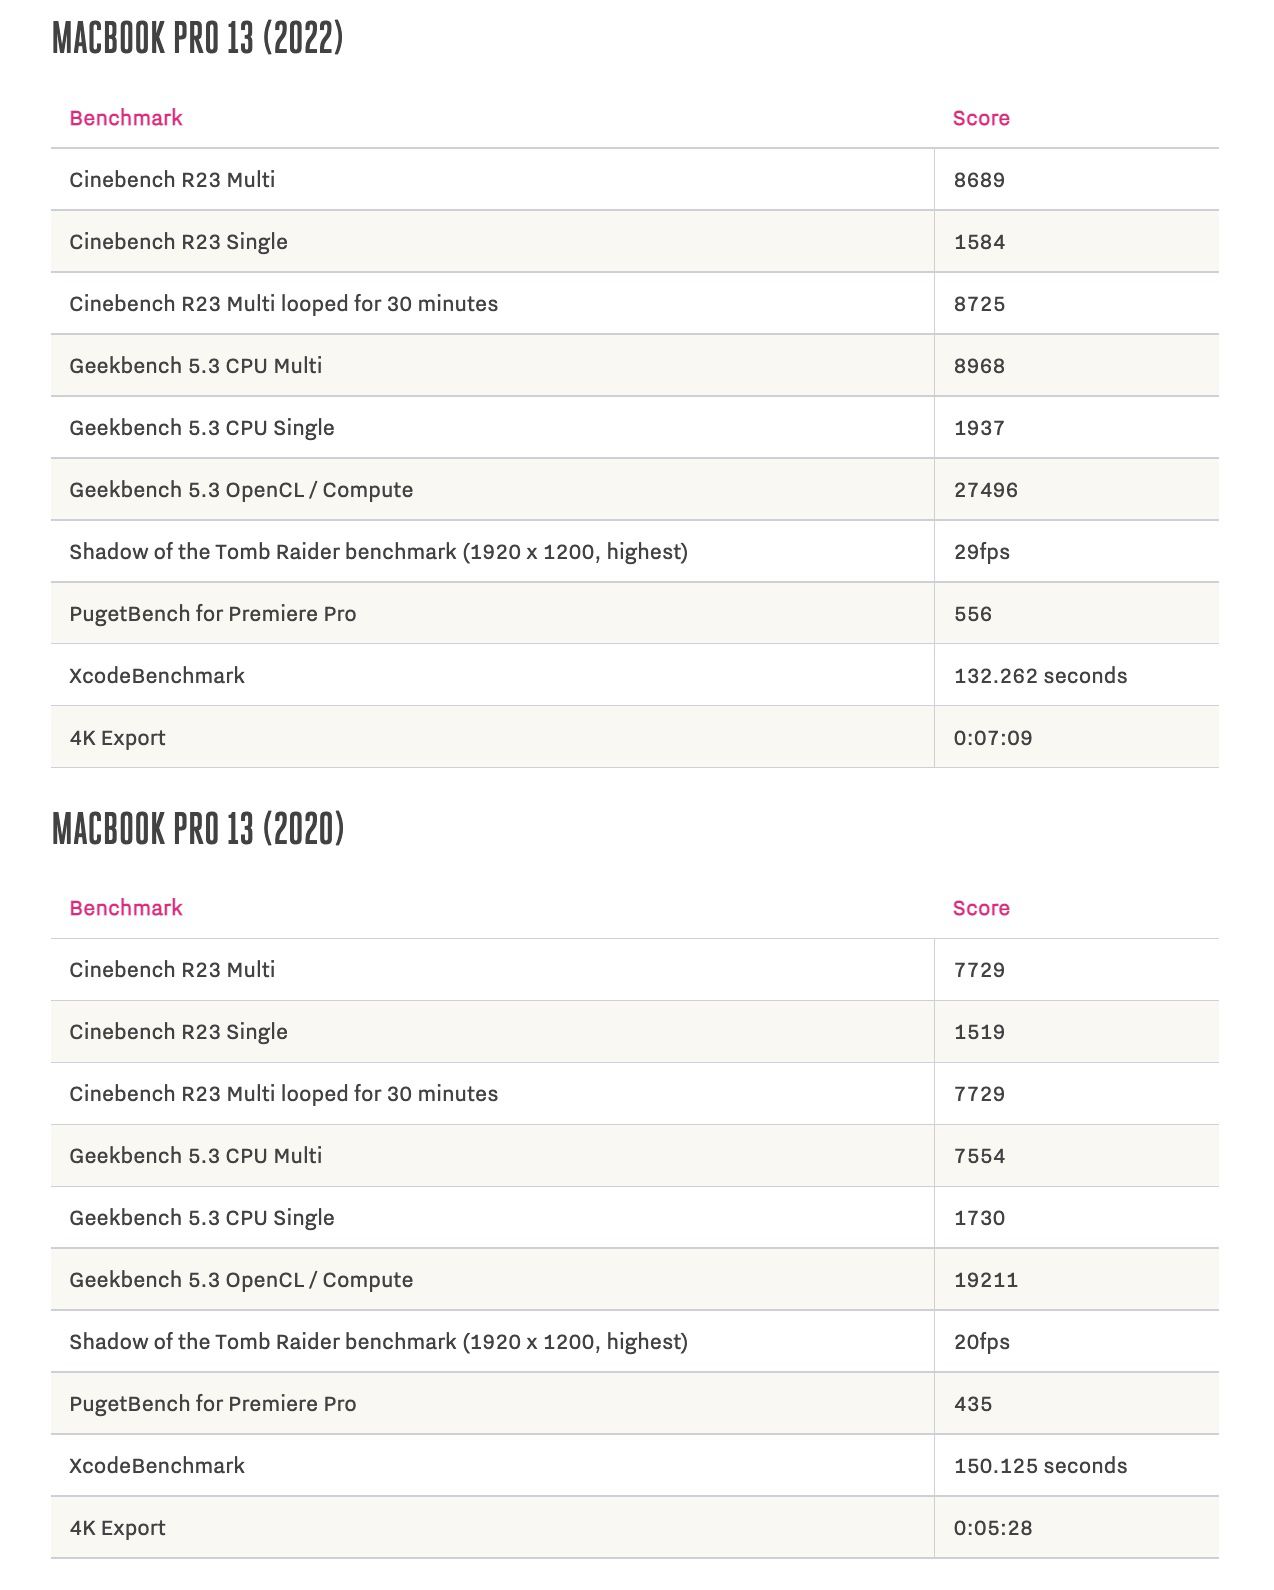
Task: Select the 20fps Tomb Raider result
Action: coord(982,1342)
